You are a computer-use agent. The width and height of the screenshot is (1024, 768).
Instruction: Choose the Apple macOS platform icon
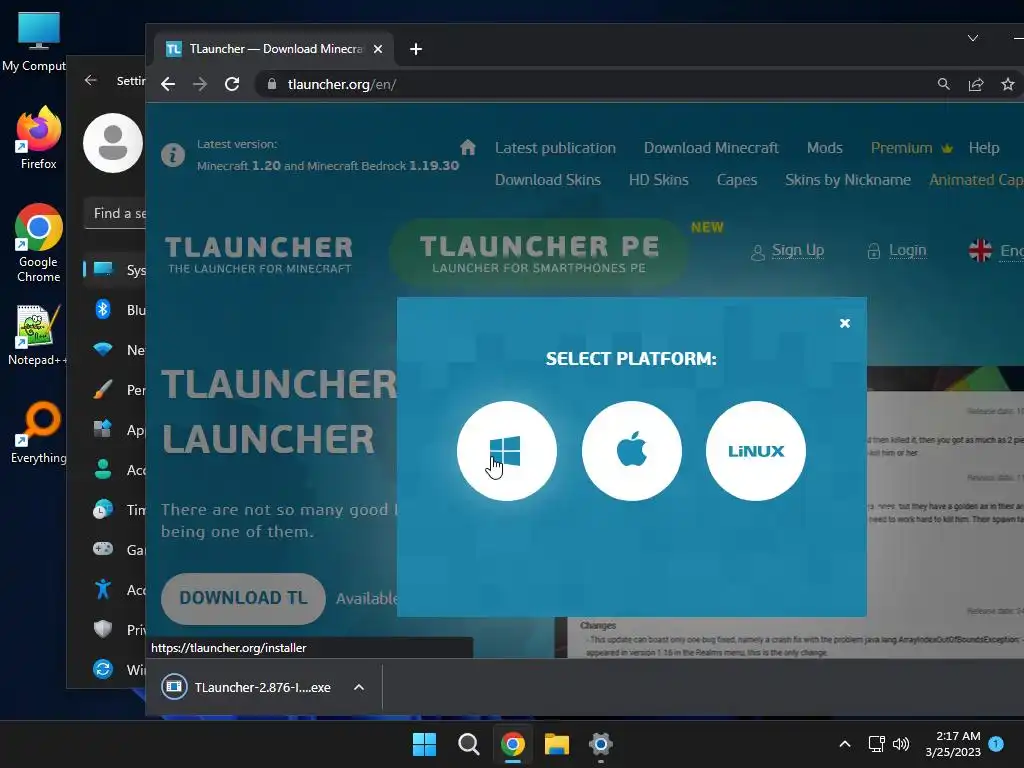tap(632, 451)
